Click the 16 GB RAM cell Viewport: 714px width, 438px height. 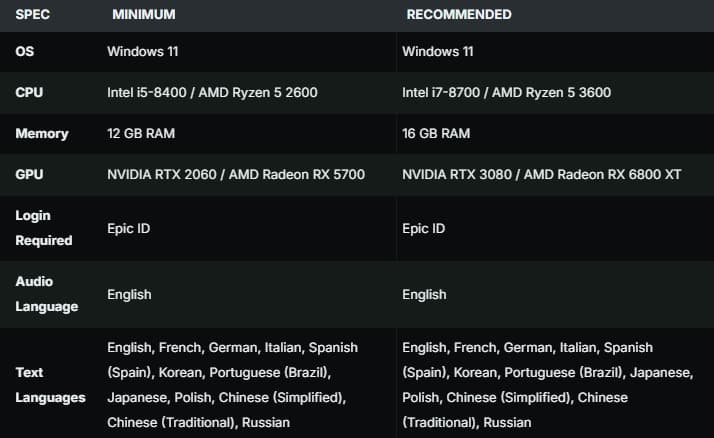pos(436,133)
